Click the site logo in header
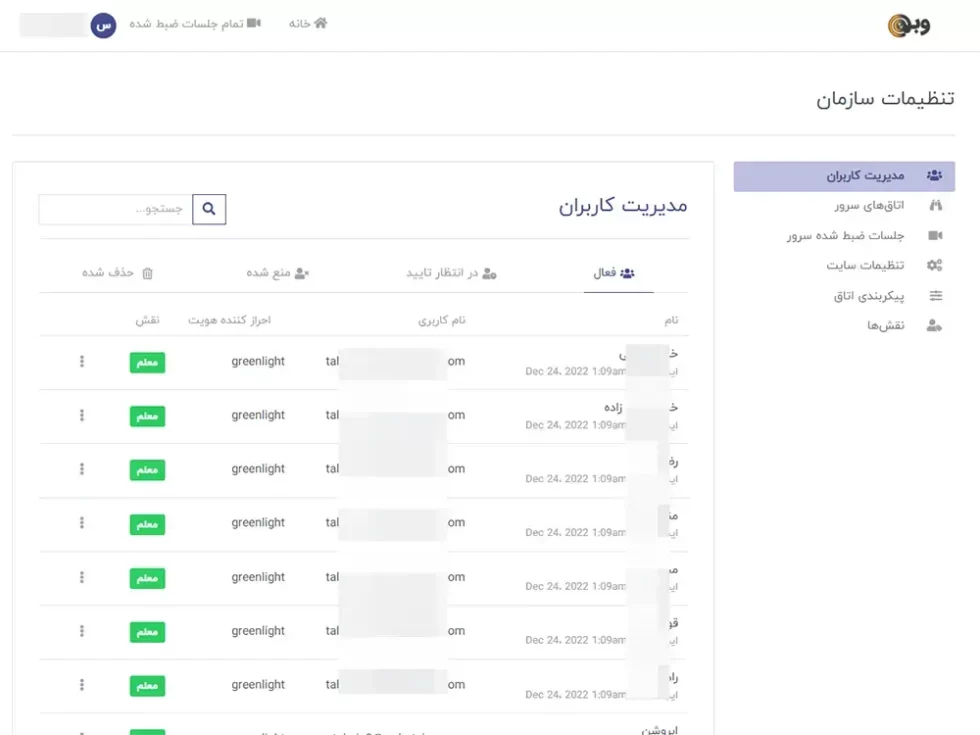The image size is (980, 735). tap(908, 25)
